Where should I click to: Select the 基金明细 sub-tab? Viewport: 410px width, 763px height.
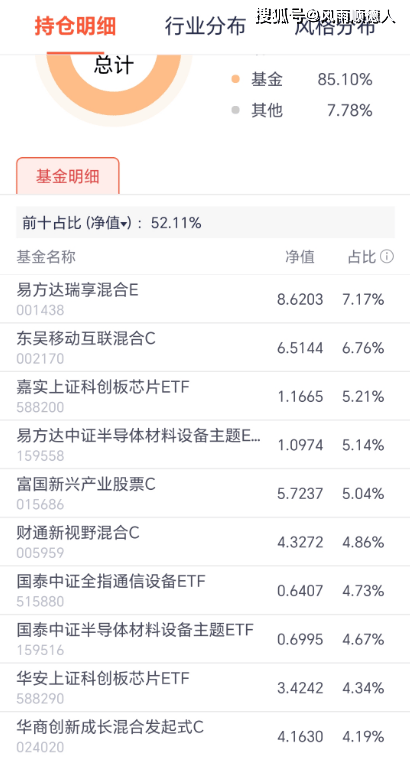[x=68, y=176]
